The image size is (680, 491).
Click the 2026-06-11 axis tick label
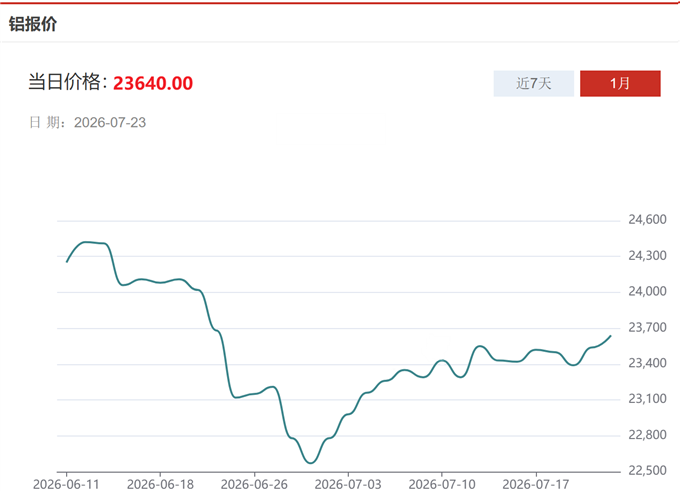tap(66, 484)
